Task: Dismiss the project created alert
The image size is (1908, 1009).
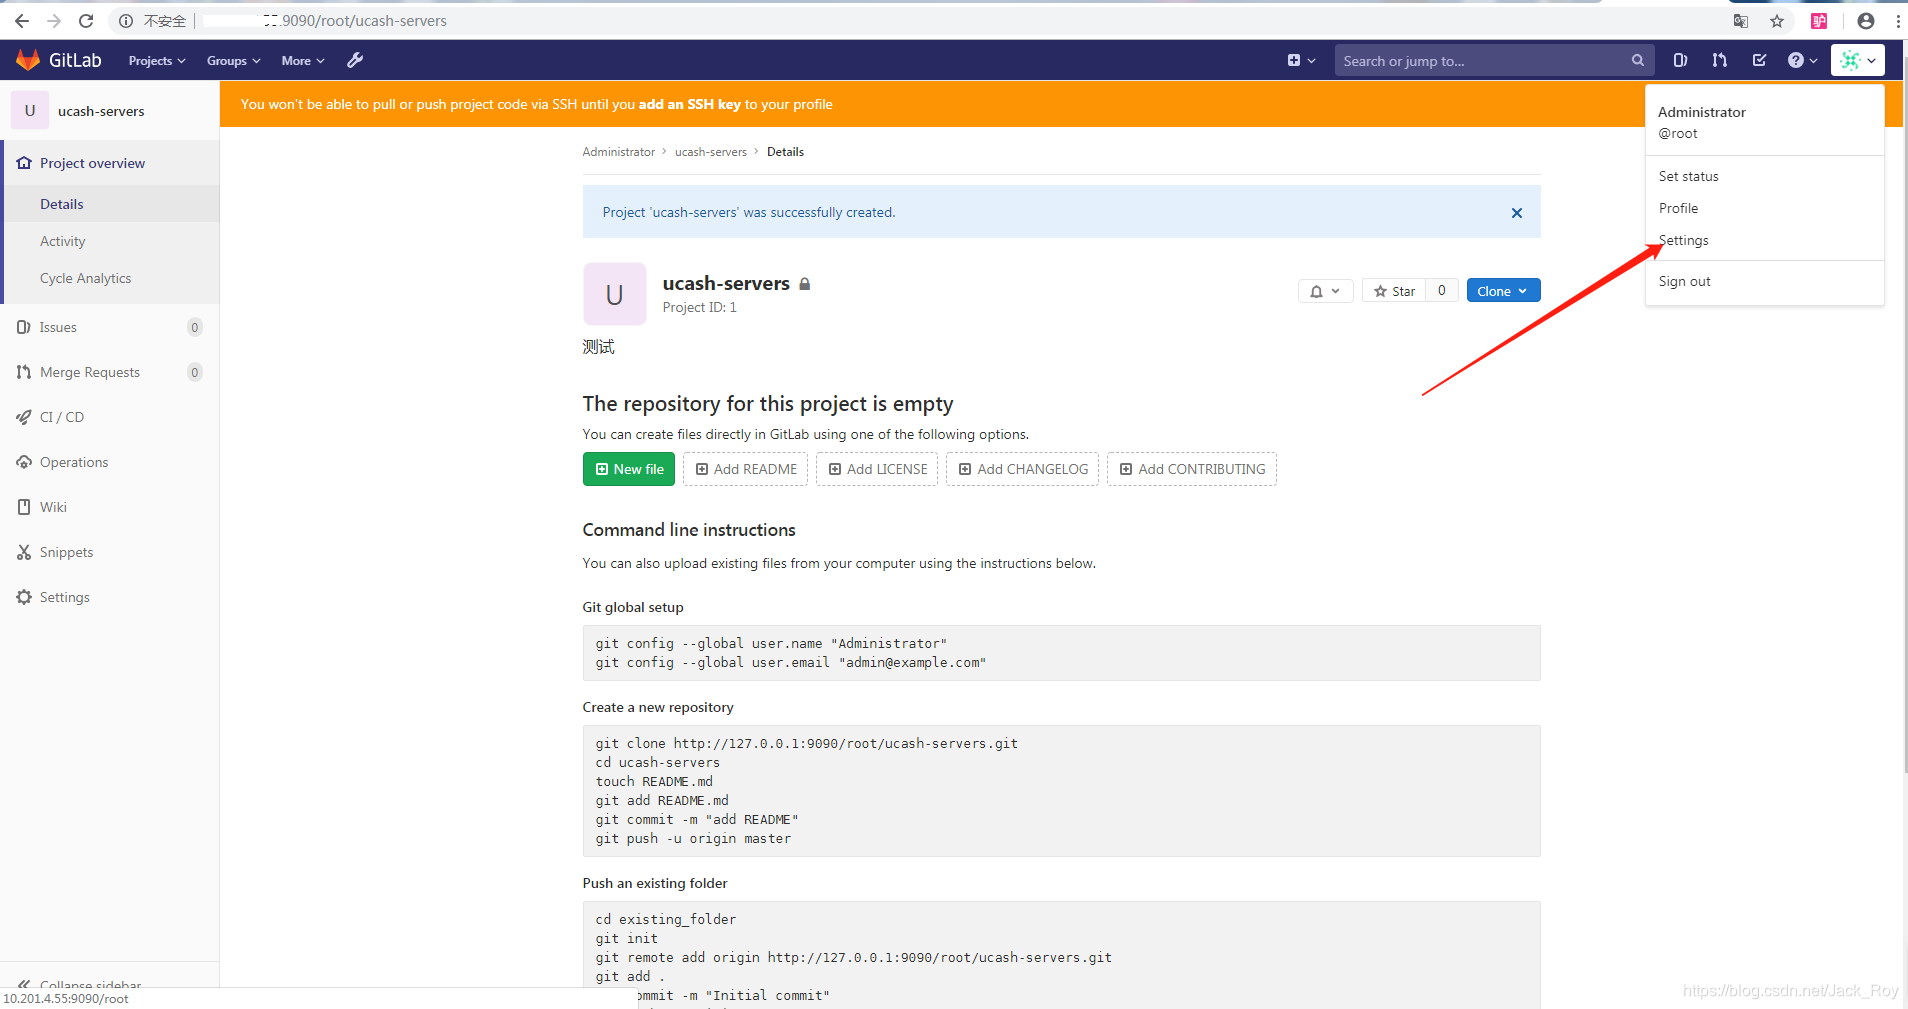Action: pyautogui.click(x=1517, y=213)
